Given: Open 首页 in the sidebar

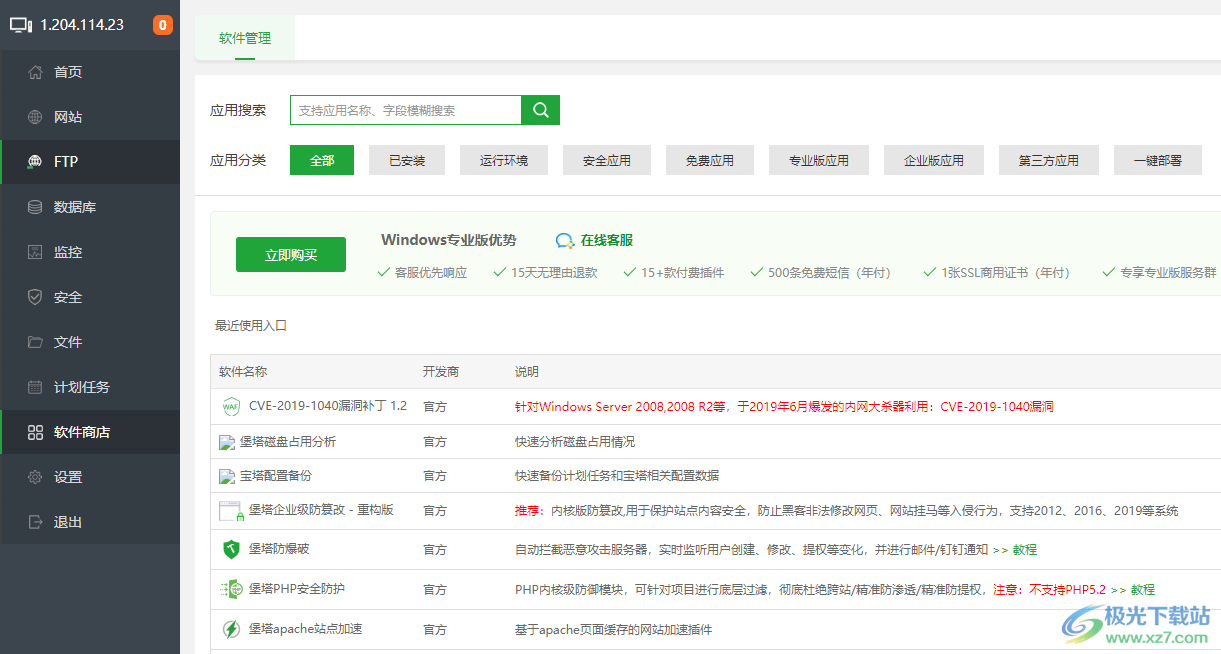Looking at the screenshot, I should point(90,72).
